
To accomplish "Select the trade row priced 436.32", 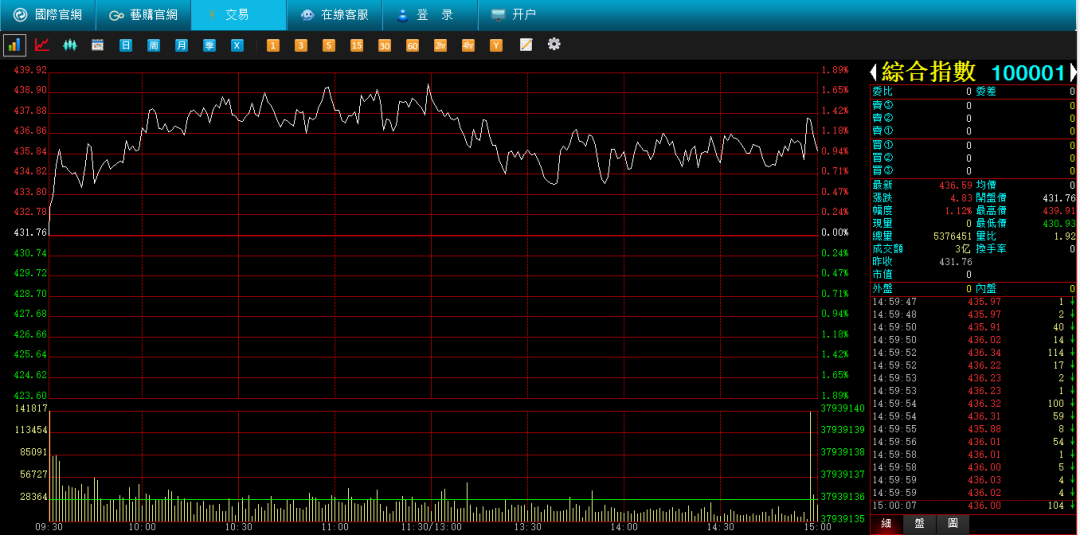I will tap(973, 403).
